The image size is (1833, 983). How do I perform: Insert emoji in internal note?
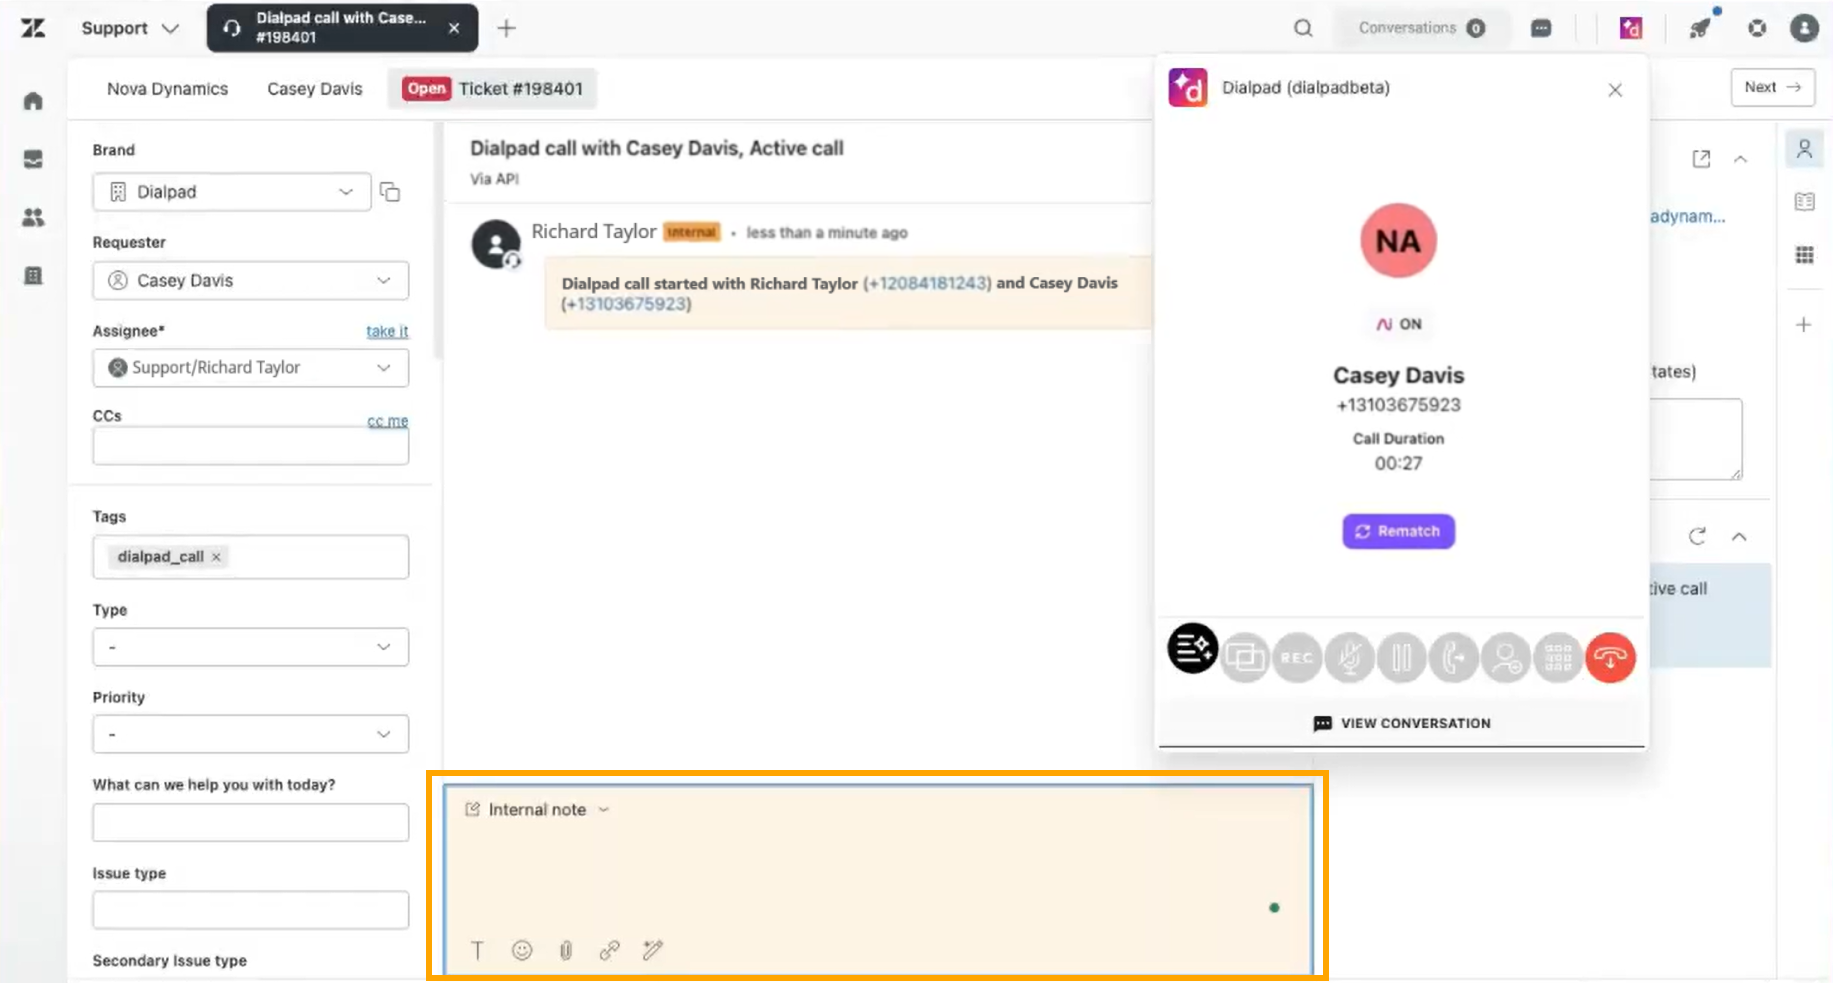(522, 950)
